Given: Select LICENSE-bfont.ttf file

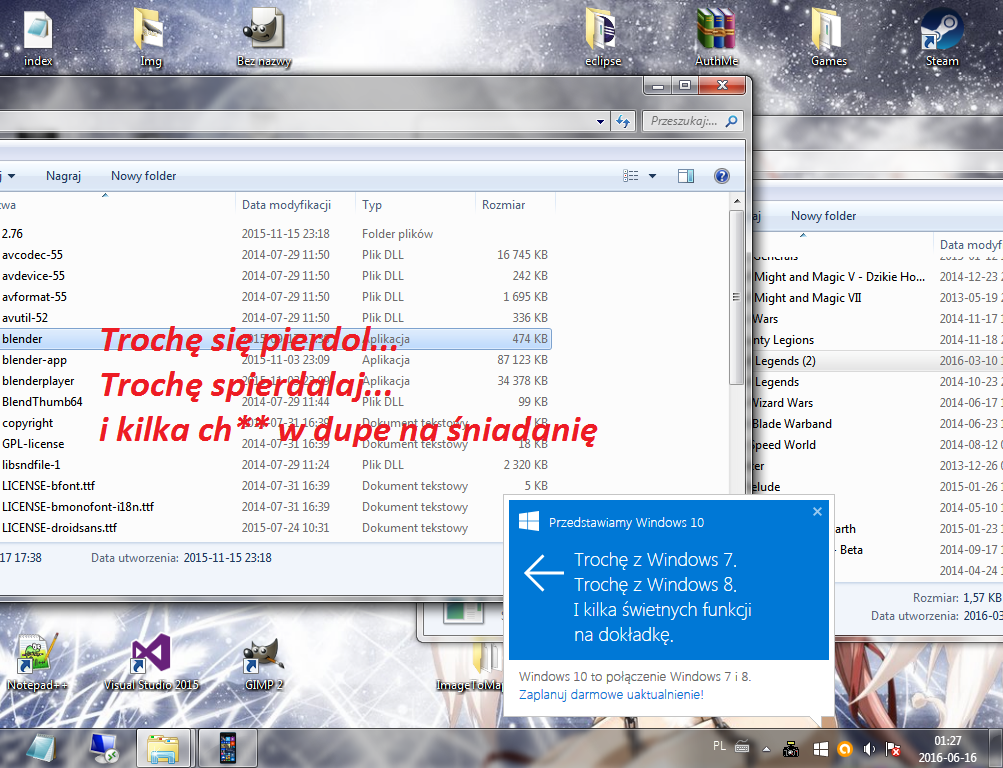Looking at the screenshot, I should pos(275,486).
